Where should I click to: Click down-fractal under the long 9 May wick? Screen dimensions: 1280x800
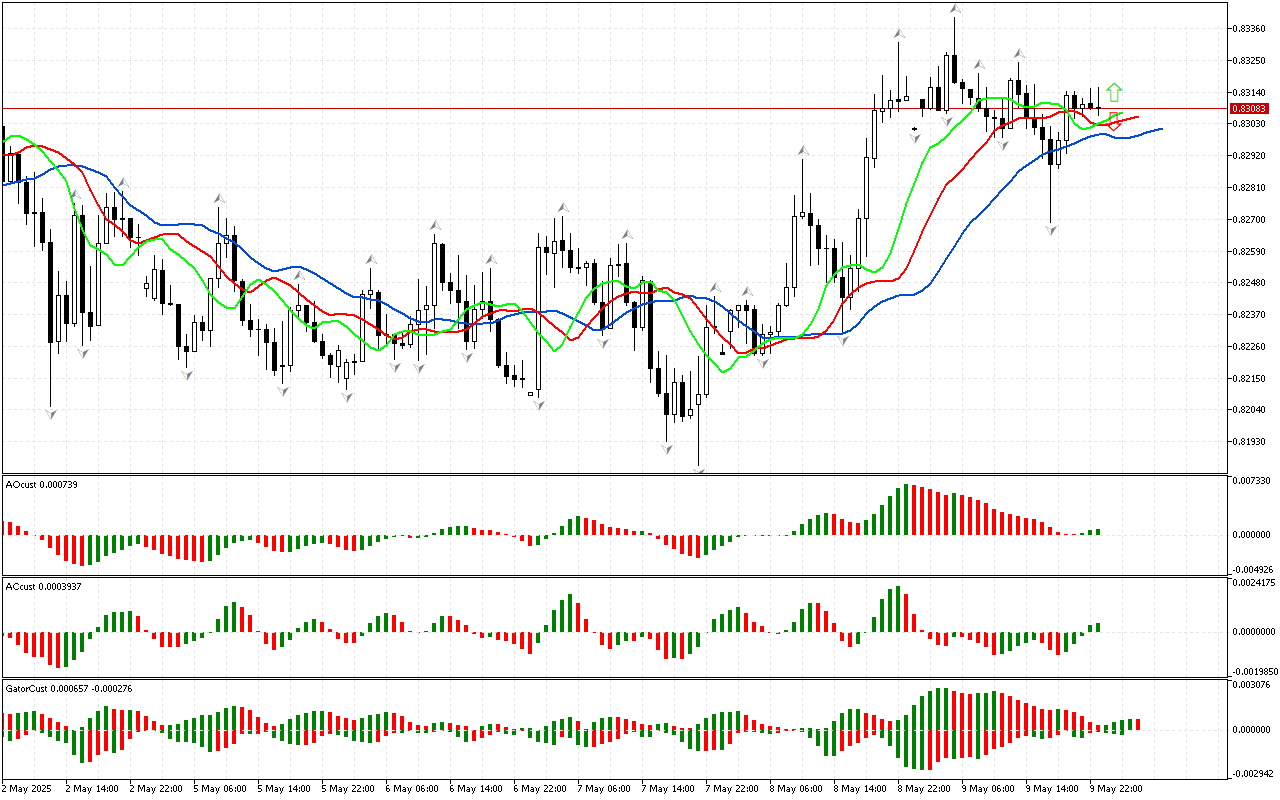pyautogui.click(x=1051, y=230)
